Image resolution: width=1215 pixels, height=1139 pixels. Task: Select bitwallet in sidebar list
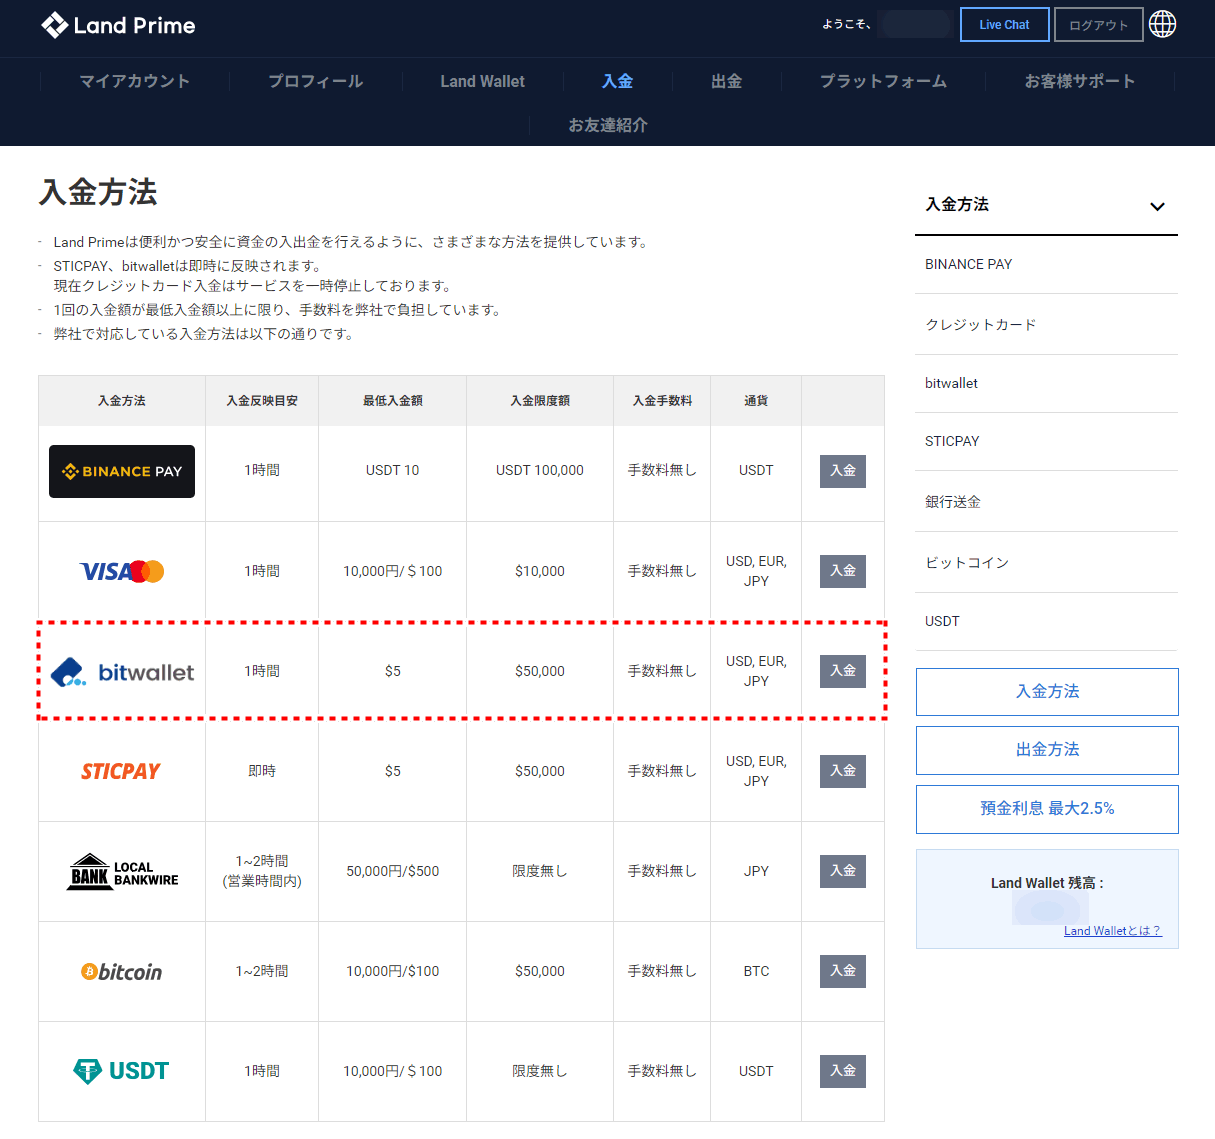[x=1046, y=383]
